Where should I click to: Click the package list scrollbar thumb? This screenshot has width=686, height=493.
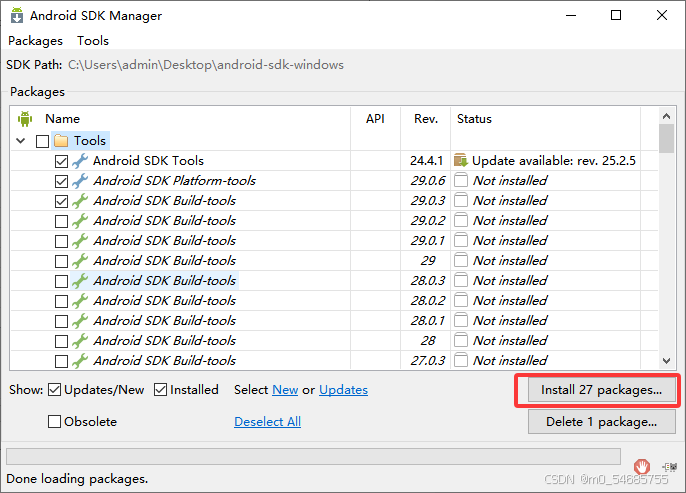pos(666,139)
